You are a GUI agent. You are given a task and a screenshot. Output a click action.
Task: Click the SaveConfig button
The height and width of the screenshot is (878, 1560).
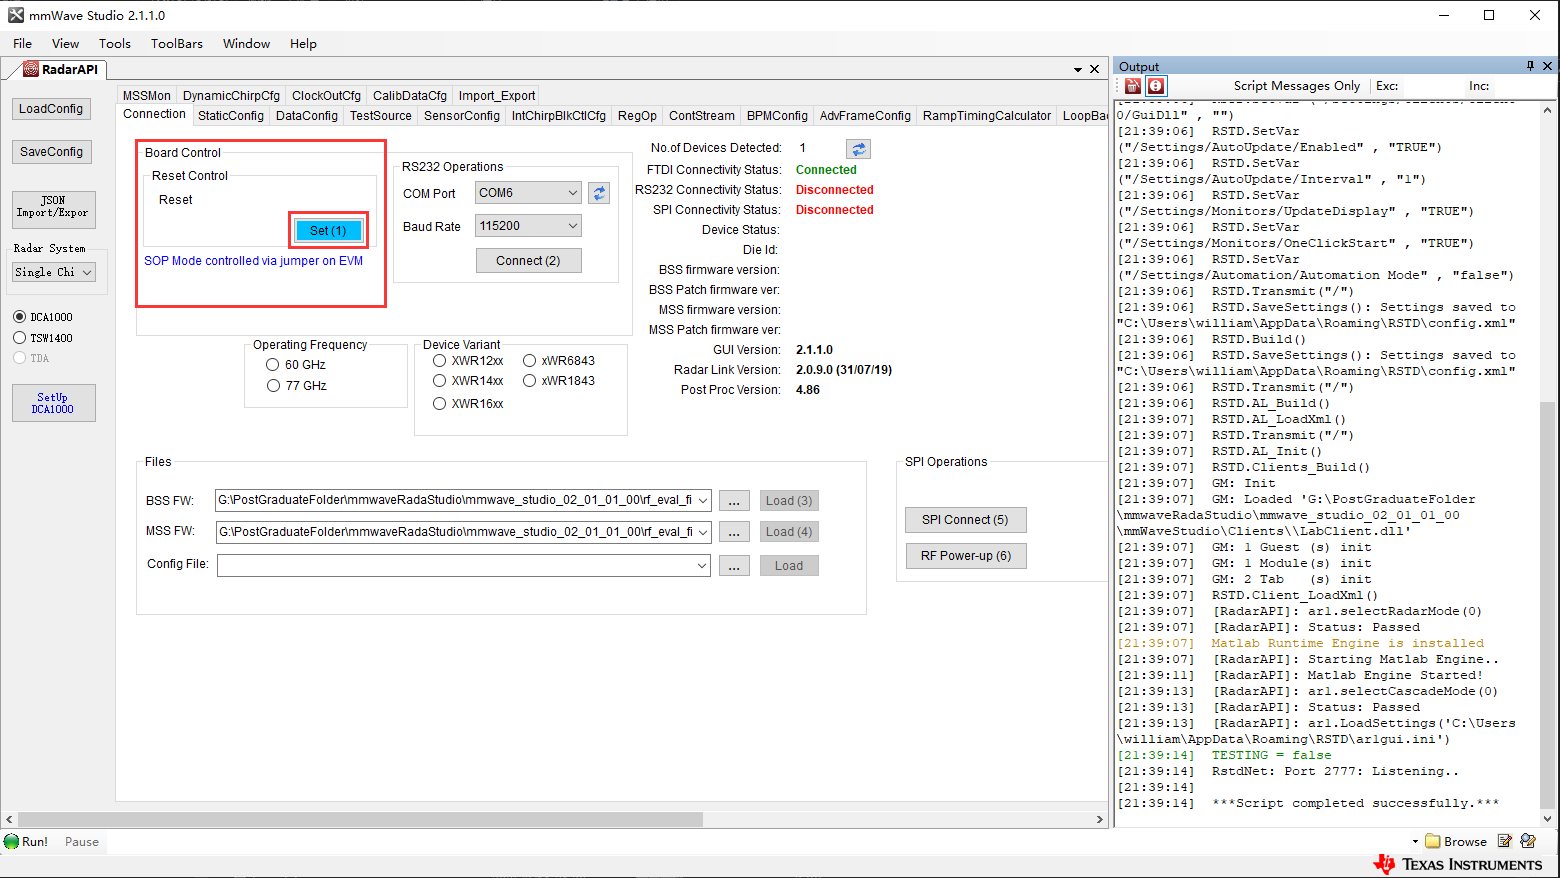pyautogui.click(x=51, y=152)
